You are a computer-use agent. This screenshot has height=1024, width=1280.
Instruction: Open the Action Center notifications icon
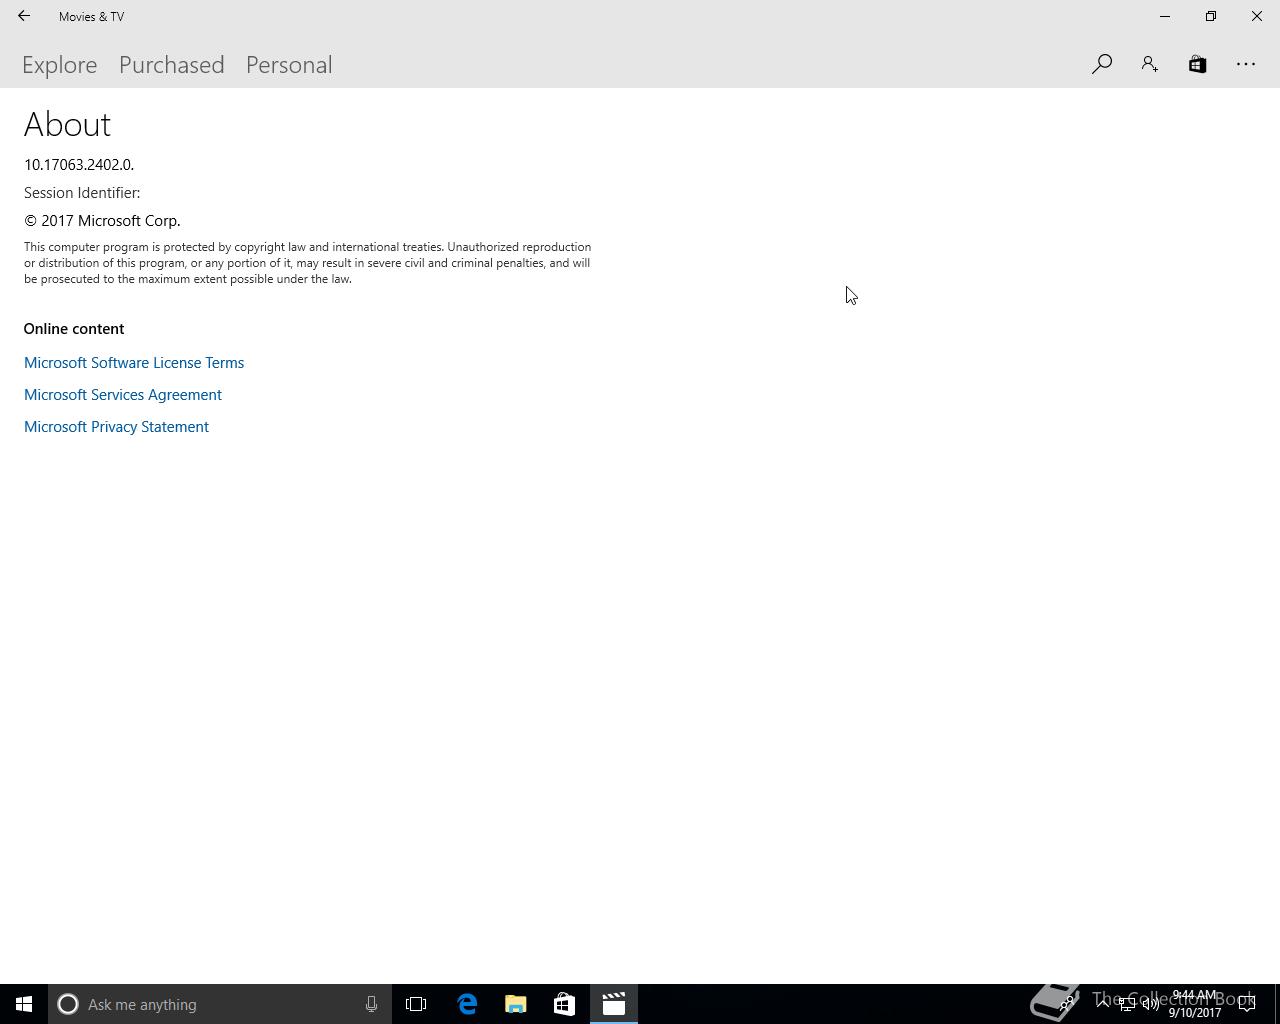[x=1247, y=1004]
